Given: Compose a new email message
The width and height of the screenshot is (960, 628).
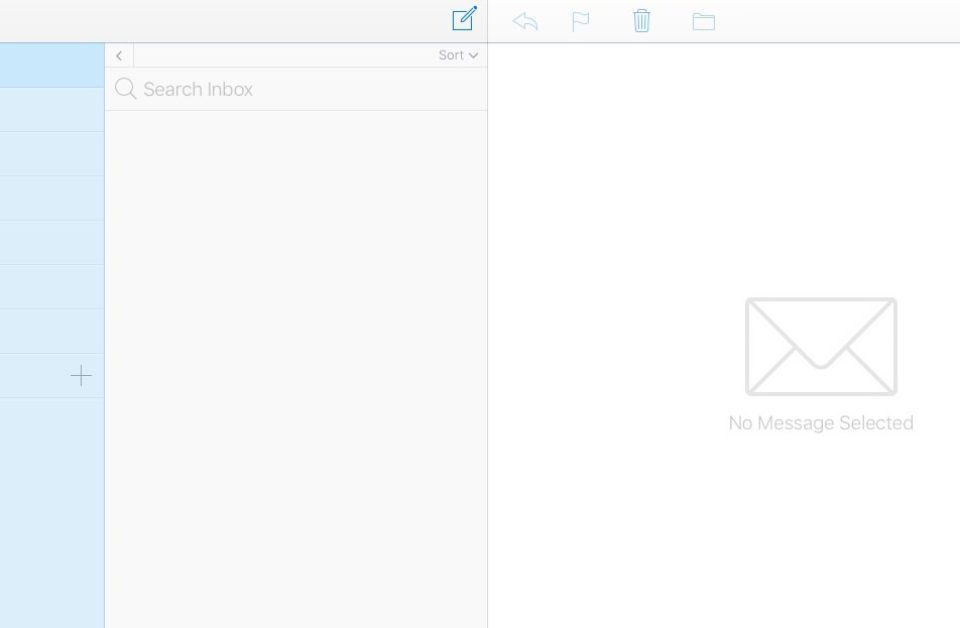Looking at the screenshot, I should pyautogui.click(x=464, y=18).
